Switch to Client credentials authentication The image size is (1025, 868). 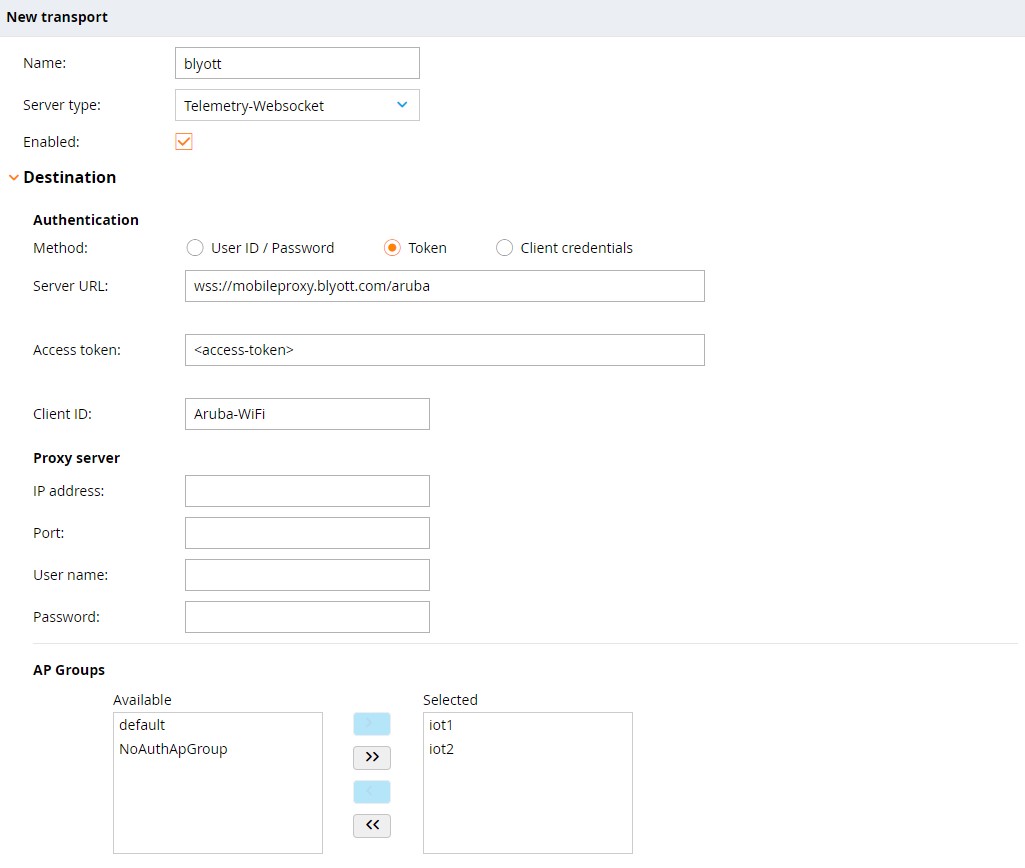point(504,247)
